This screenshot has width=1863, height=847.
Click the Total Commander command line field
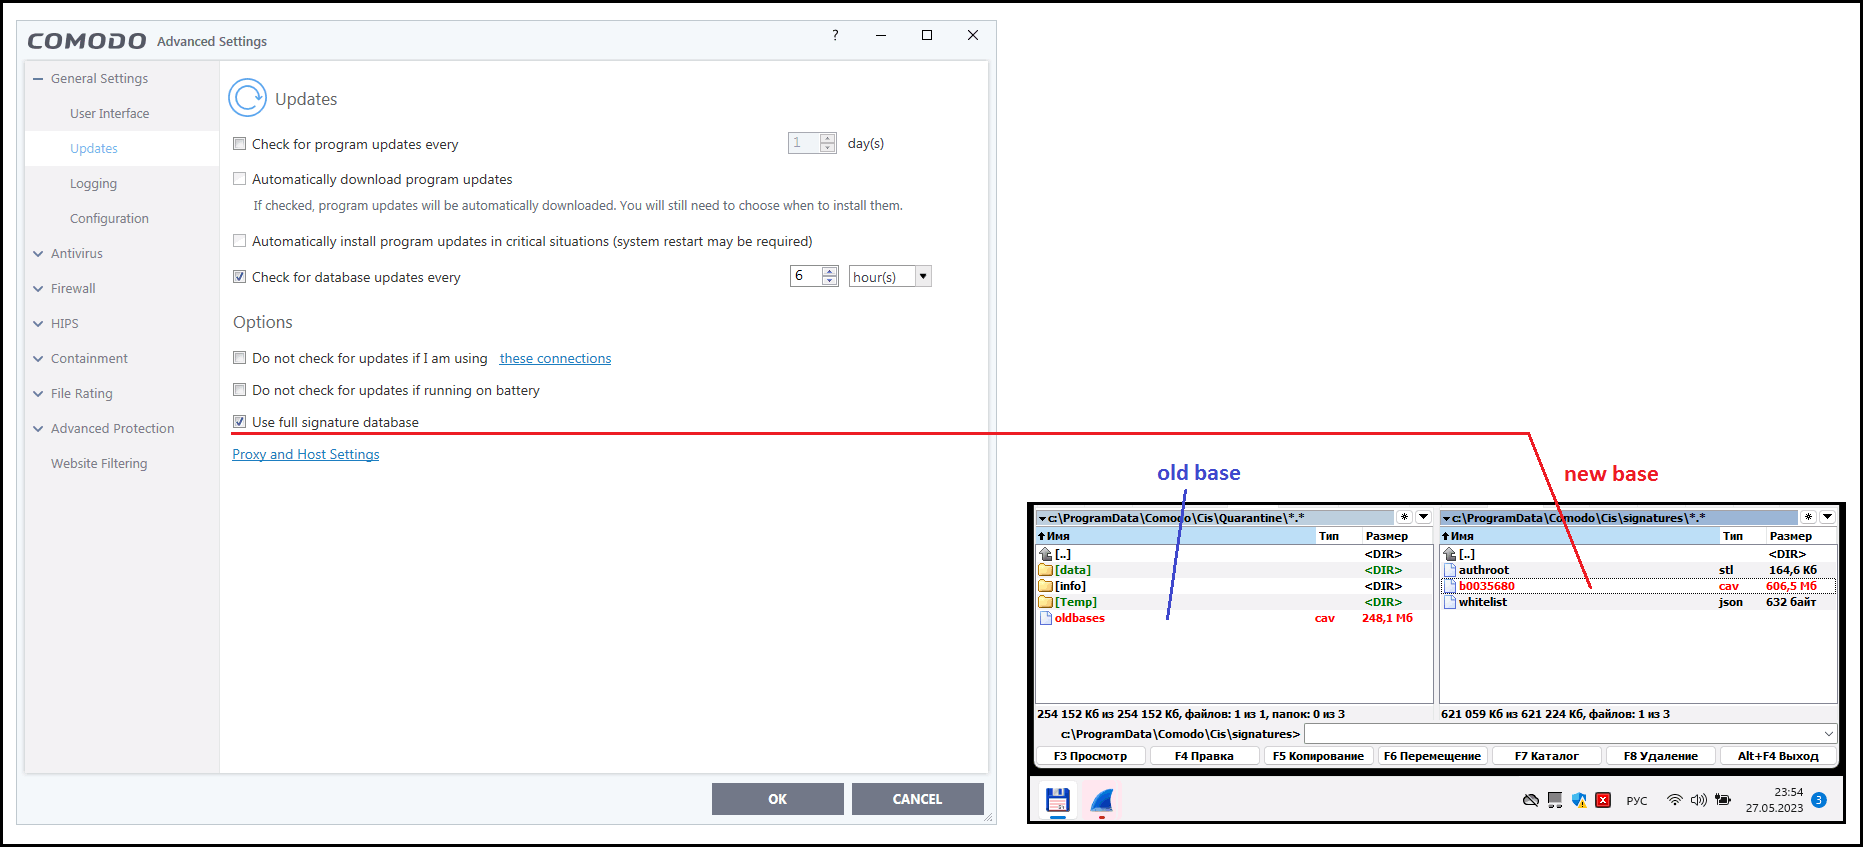click(x=1570, y=734)
